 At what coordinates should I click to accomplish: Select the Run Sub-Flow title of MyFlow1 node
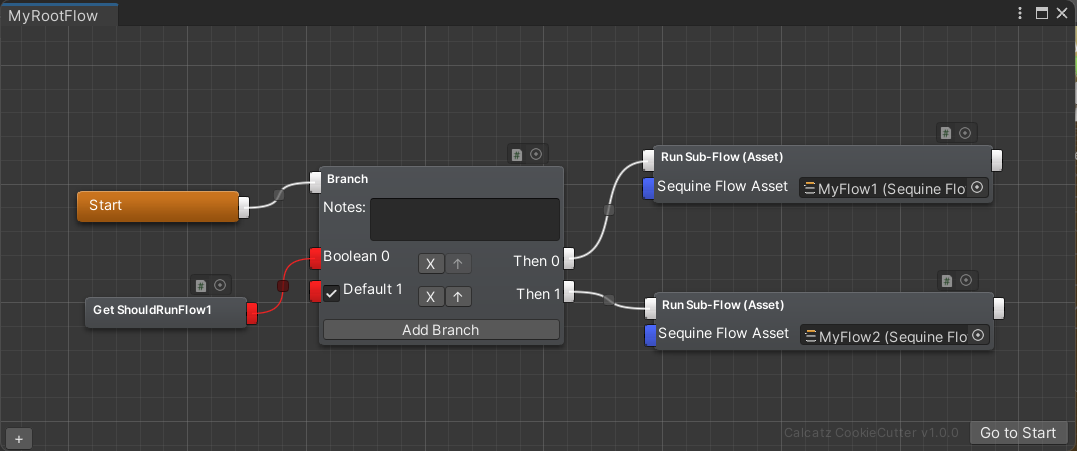point(722,157)
